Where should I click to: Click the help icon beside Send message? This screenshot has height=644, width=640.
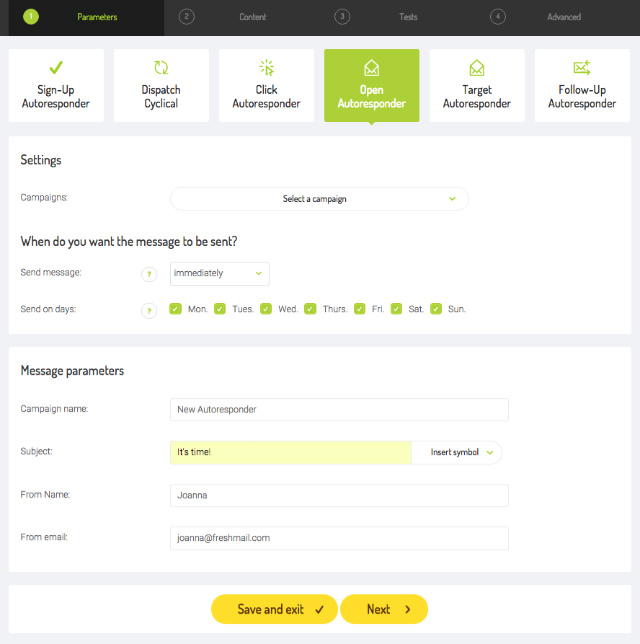(x=149, y=274)
